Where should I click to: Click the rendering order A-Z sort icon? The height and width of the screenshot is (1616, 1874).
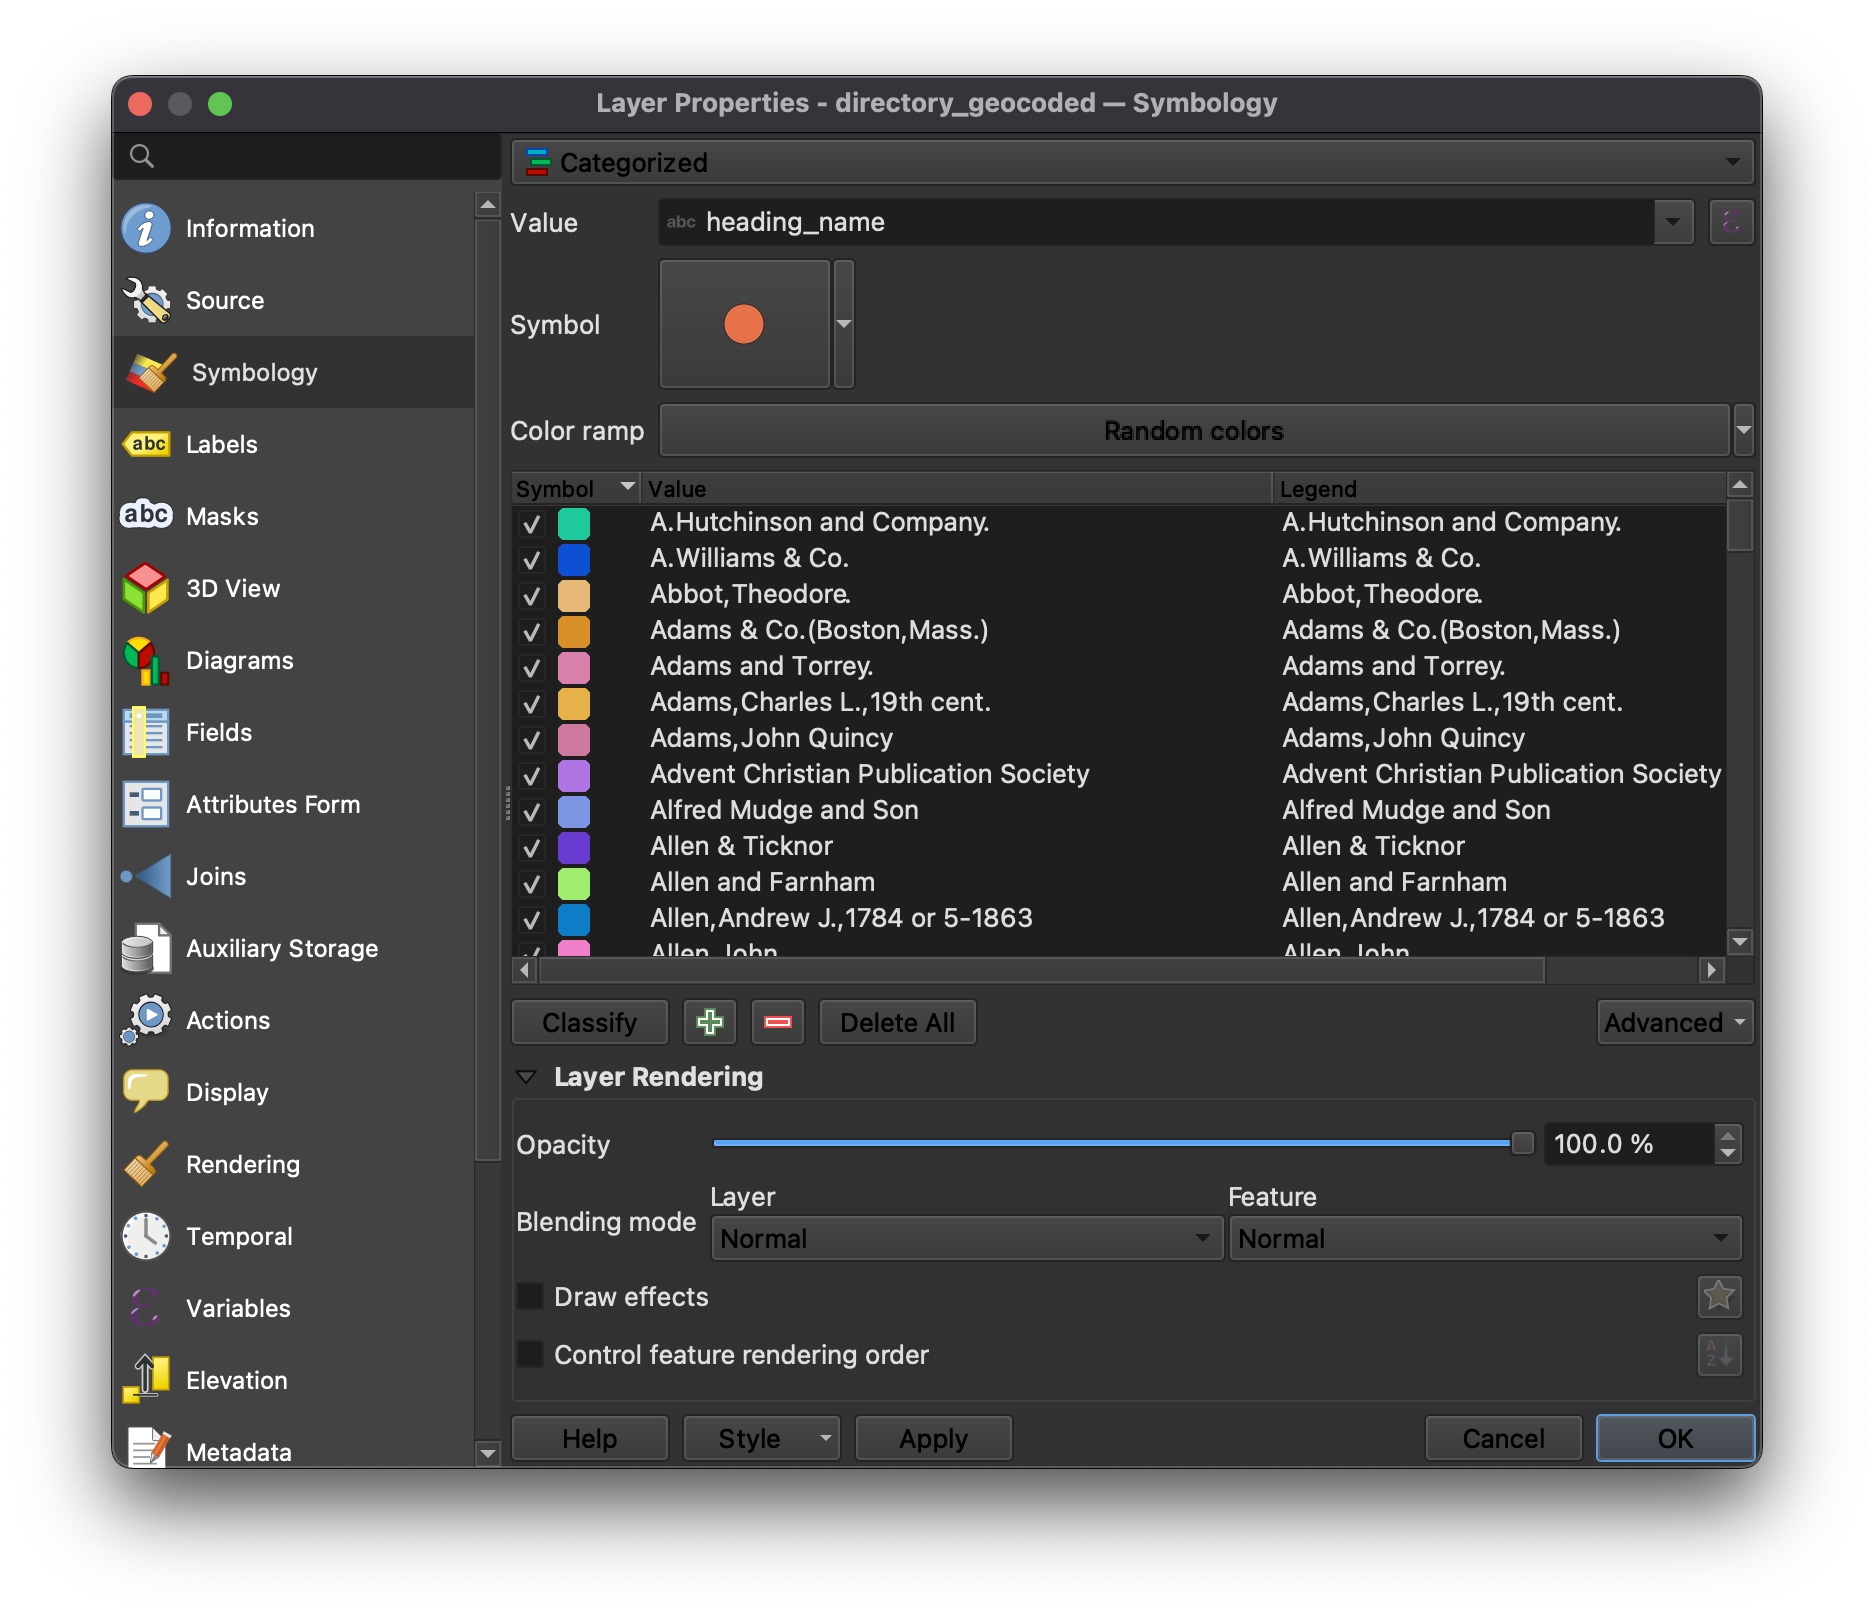(x=1719, y=1355)
